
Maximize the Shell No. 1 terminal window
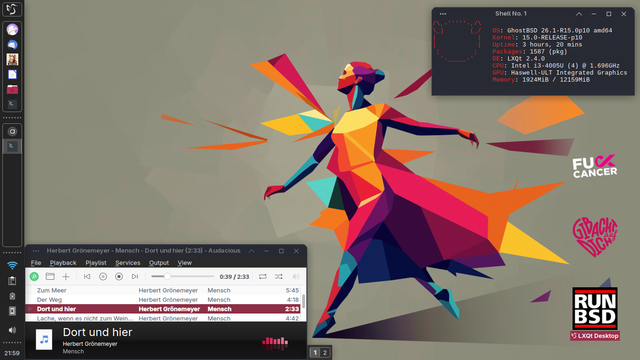pos(609,14)
